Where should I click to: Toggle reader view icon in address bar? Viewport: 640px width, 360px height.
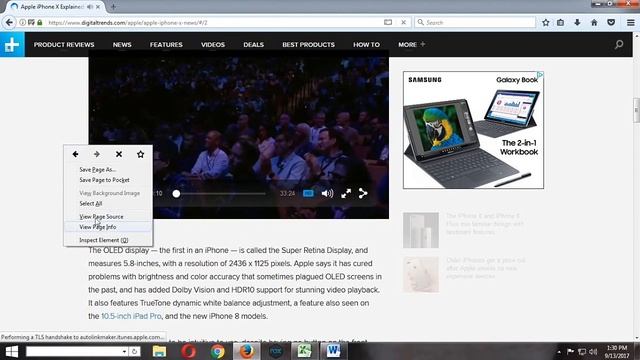(x=388, y=22)
